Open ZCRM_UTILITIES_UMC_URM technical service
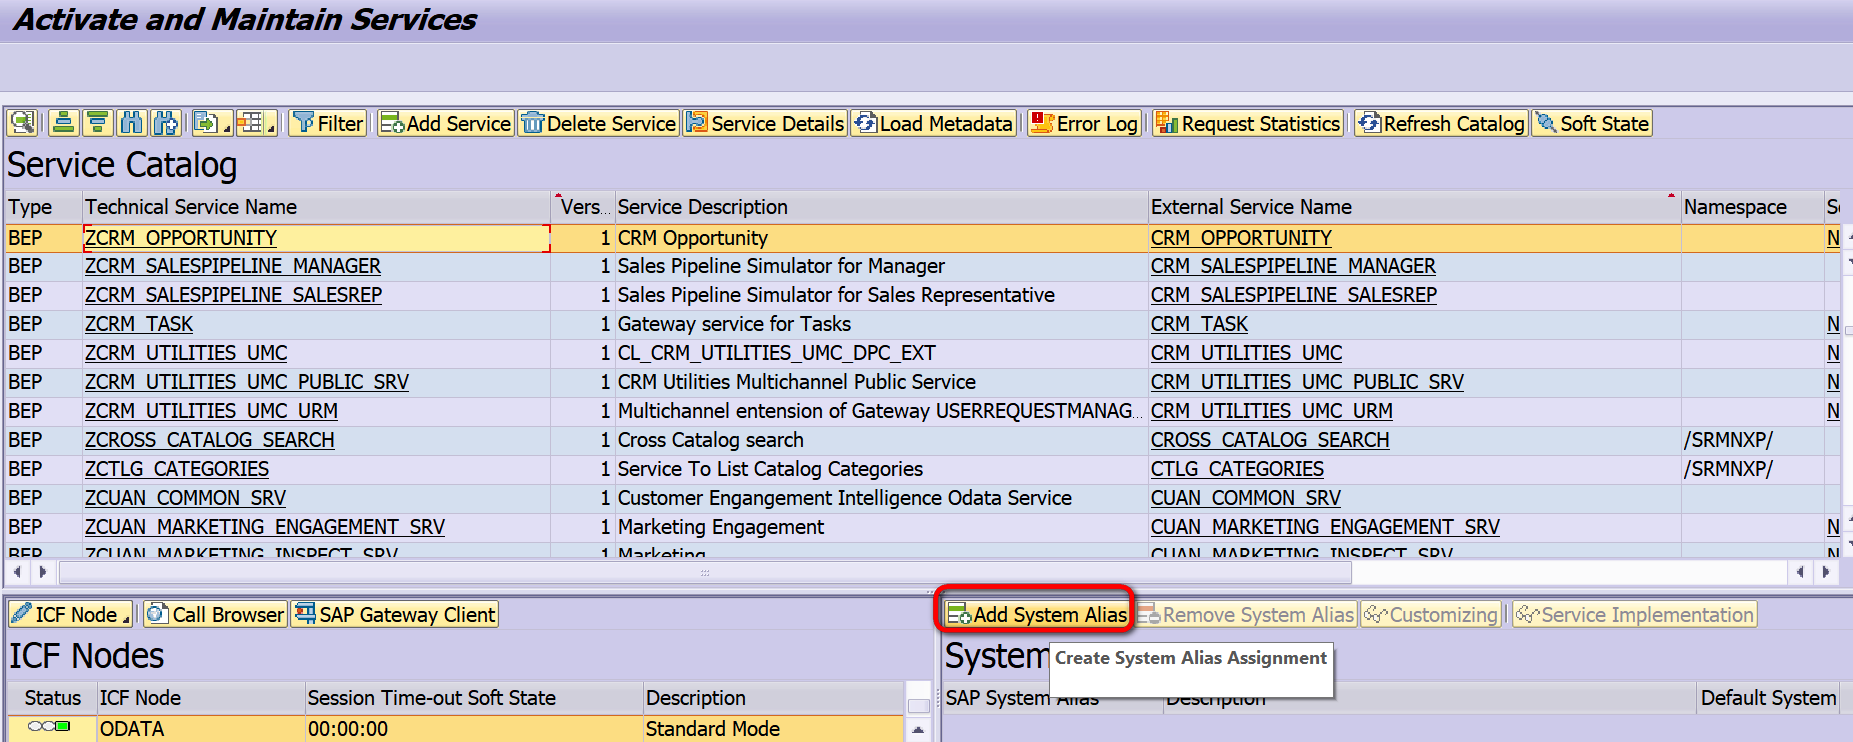Viewport: 1853px width, 742px height. coord(211,411)
